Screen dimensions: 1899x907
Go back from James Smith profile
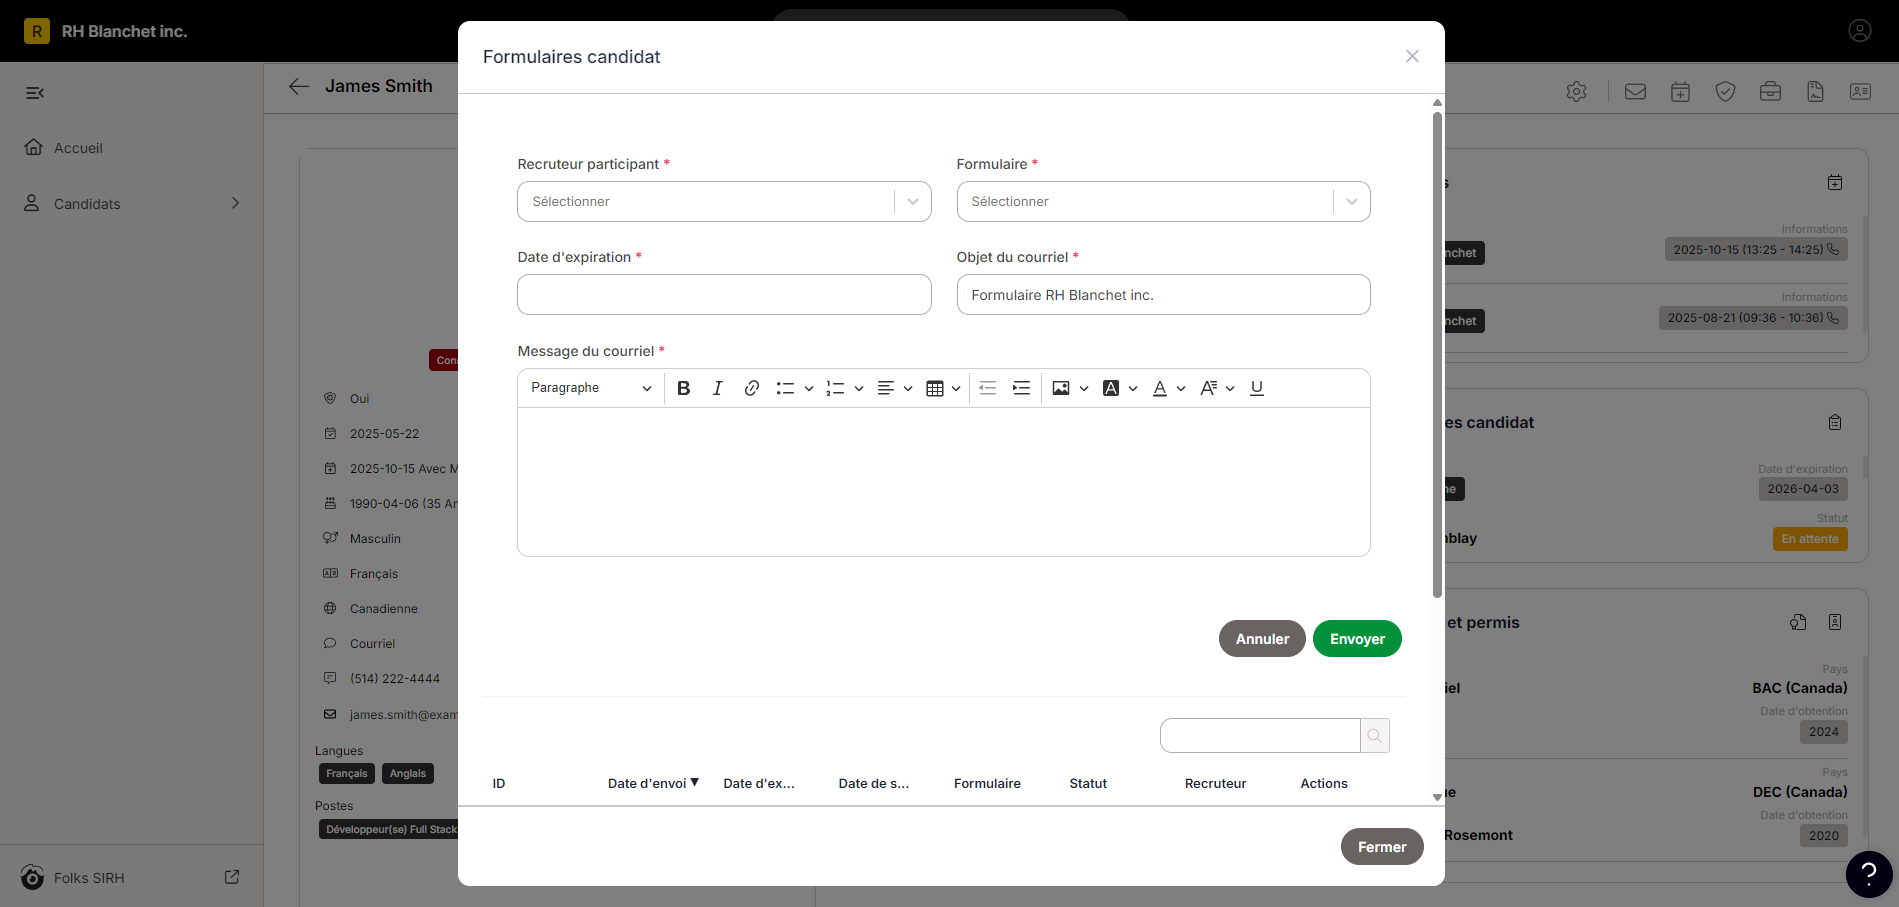click(298, 86)
